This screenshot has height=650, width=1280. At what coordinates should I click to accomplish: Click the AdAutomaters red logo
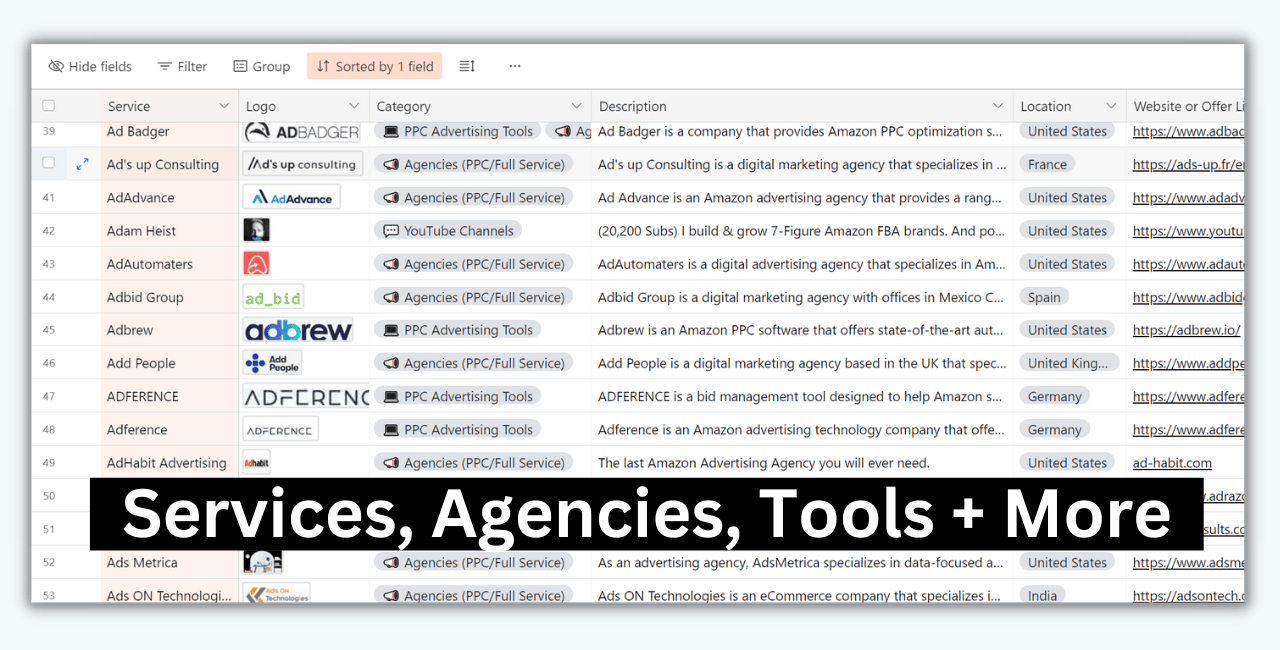[x=256, y=263]
